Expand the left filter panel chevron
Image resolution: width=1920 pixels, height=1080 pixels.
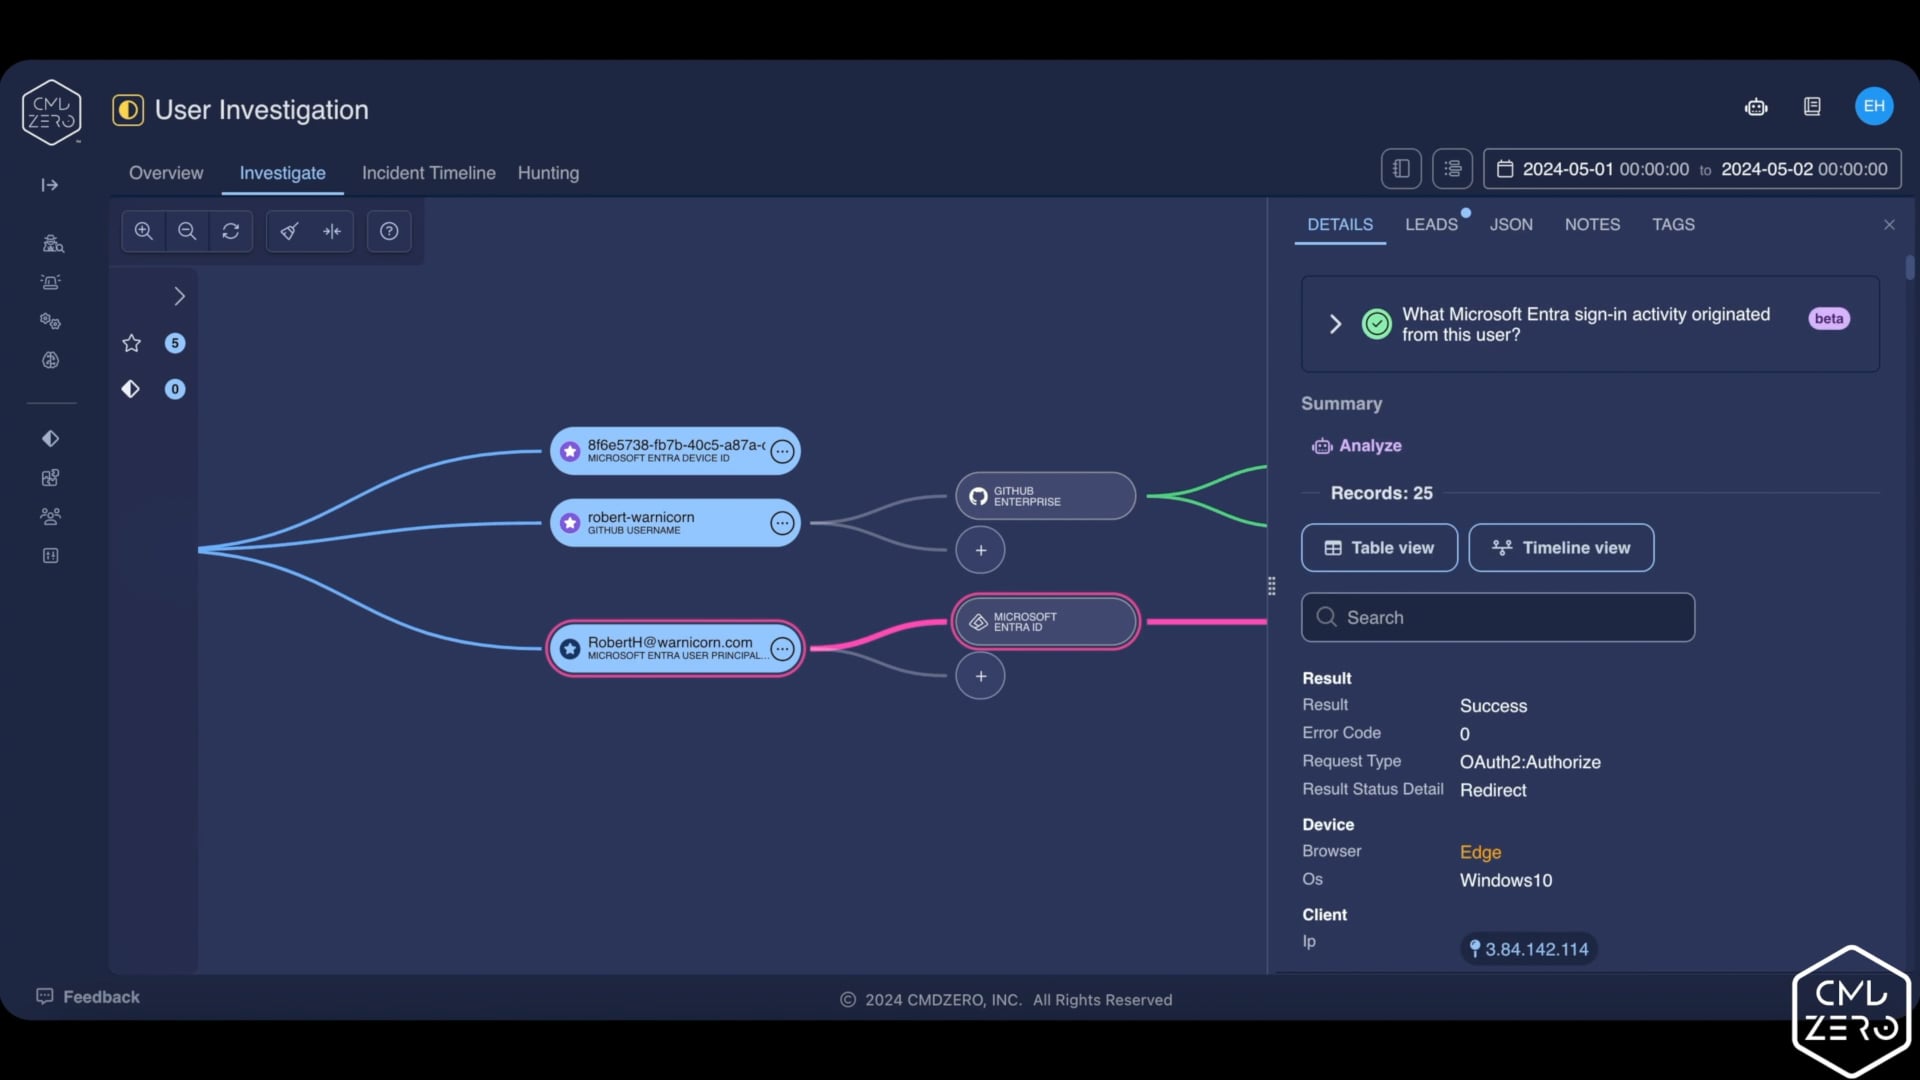[x=180, y=296]
